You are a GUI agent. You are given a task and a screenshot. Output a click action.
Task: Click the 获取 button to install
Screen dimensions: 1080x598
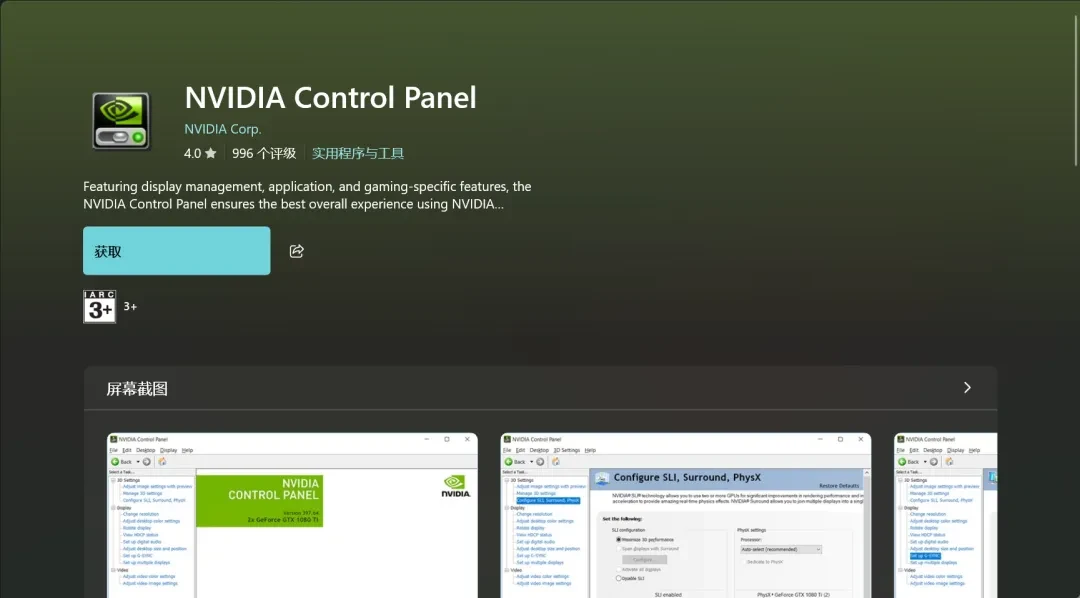click(176, 251)
